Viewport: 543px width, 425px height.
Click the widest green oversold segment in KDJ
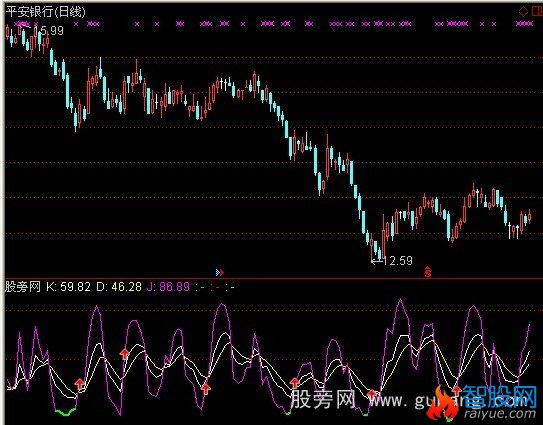pyautogui.click(x=65, y=412)
